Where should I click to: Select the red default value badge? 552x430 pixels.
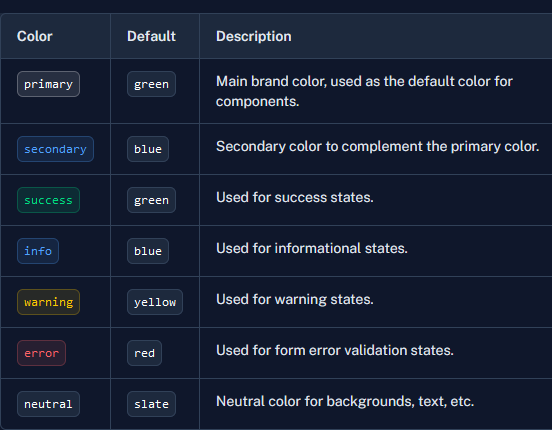point(144,353)
